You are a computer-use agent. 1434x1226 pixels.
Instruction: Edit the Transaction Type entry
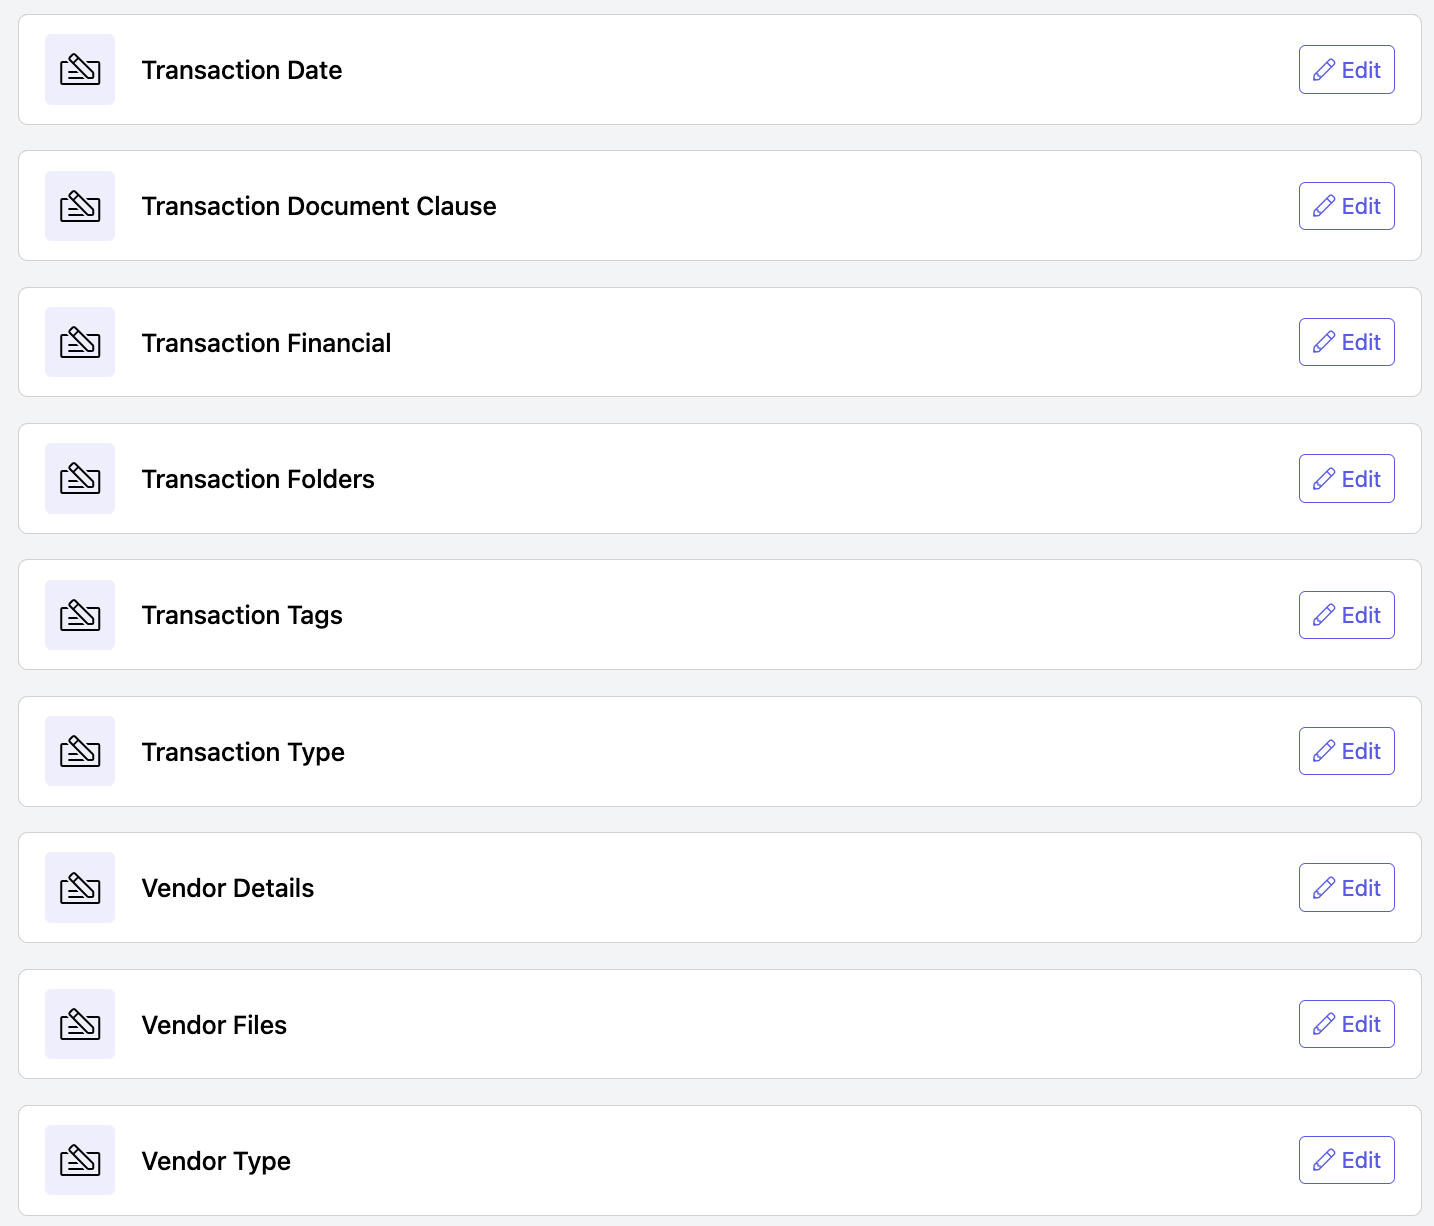click(1346, 751)
